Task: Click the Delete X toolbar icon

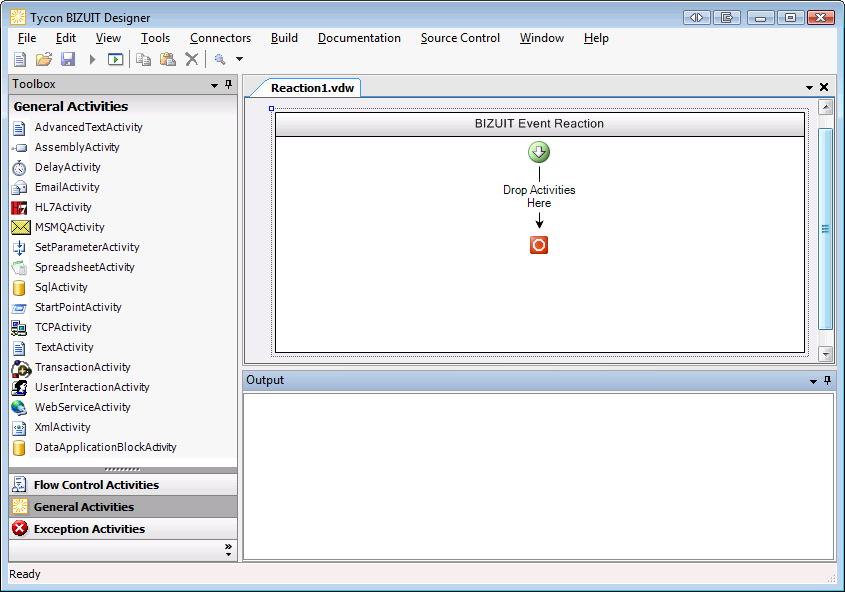Action: (192, 59)
